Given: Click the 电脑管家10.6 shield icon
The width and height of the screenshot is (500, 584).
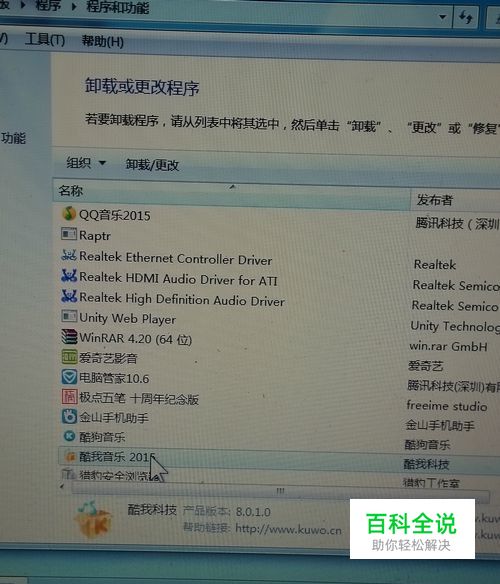Looking at the screenshot, I should (x=69, y=377).
